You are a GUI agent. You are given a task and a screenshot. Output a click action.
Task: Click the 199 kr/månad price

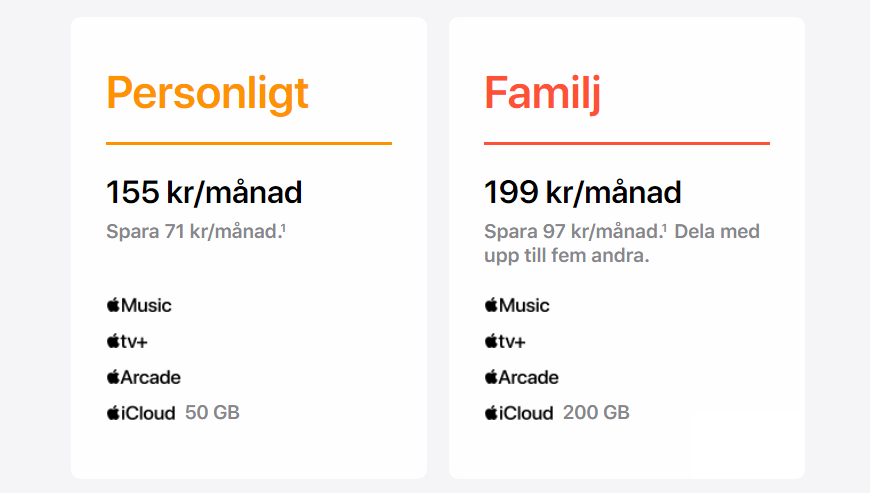(x=582, y=192)
